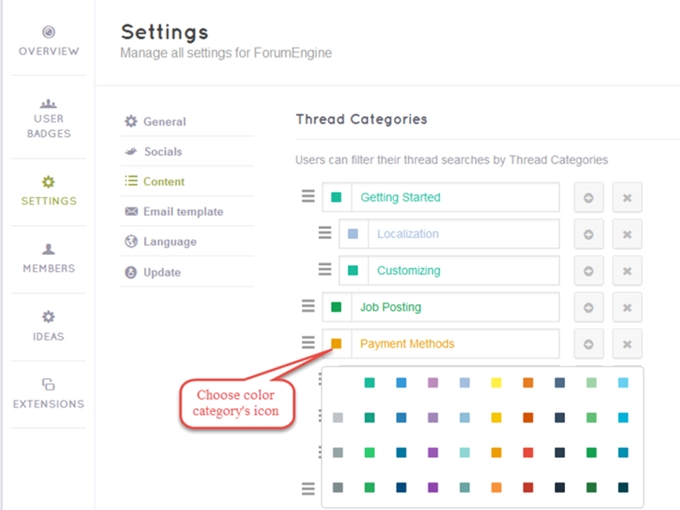Open the orange color icon for Payment Methods
Image resolution: width=680 pixels, height=510 pixels.
[336, 344]
